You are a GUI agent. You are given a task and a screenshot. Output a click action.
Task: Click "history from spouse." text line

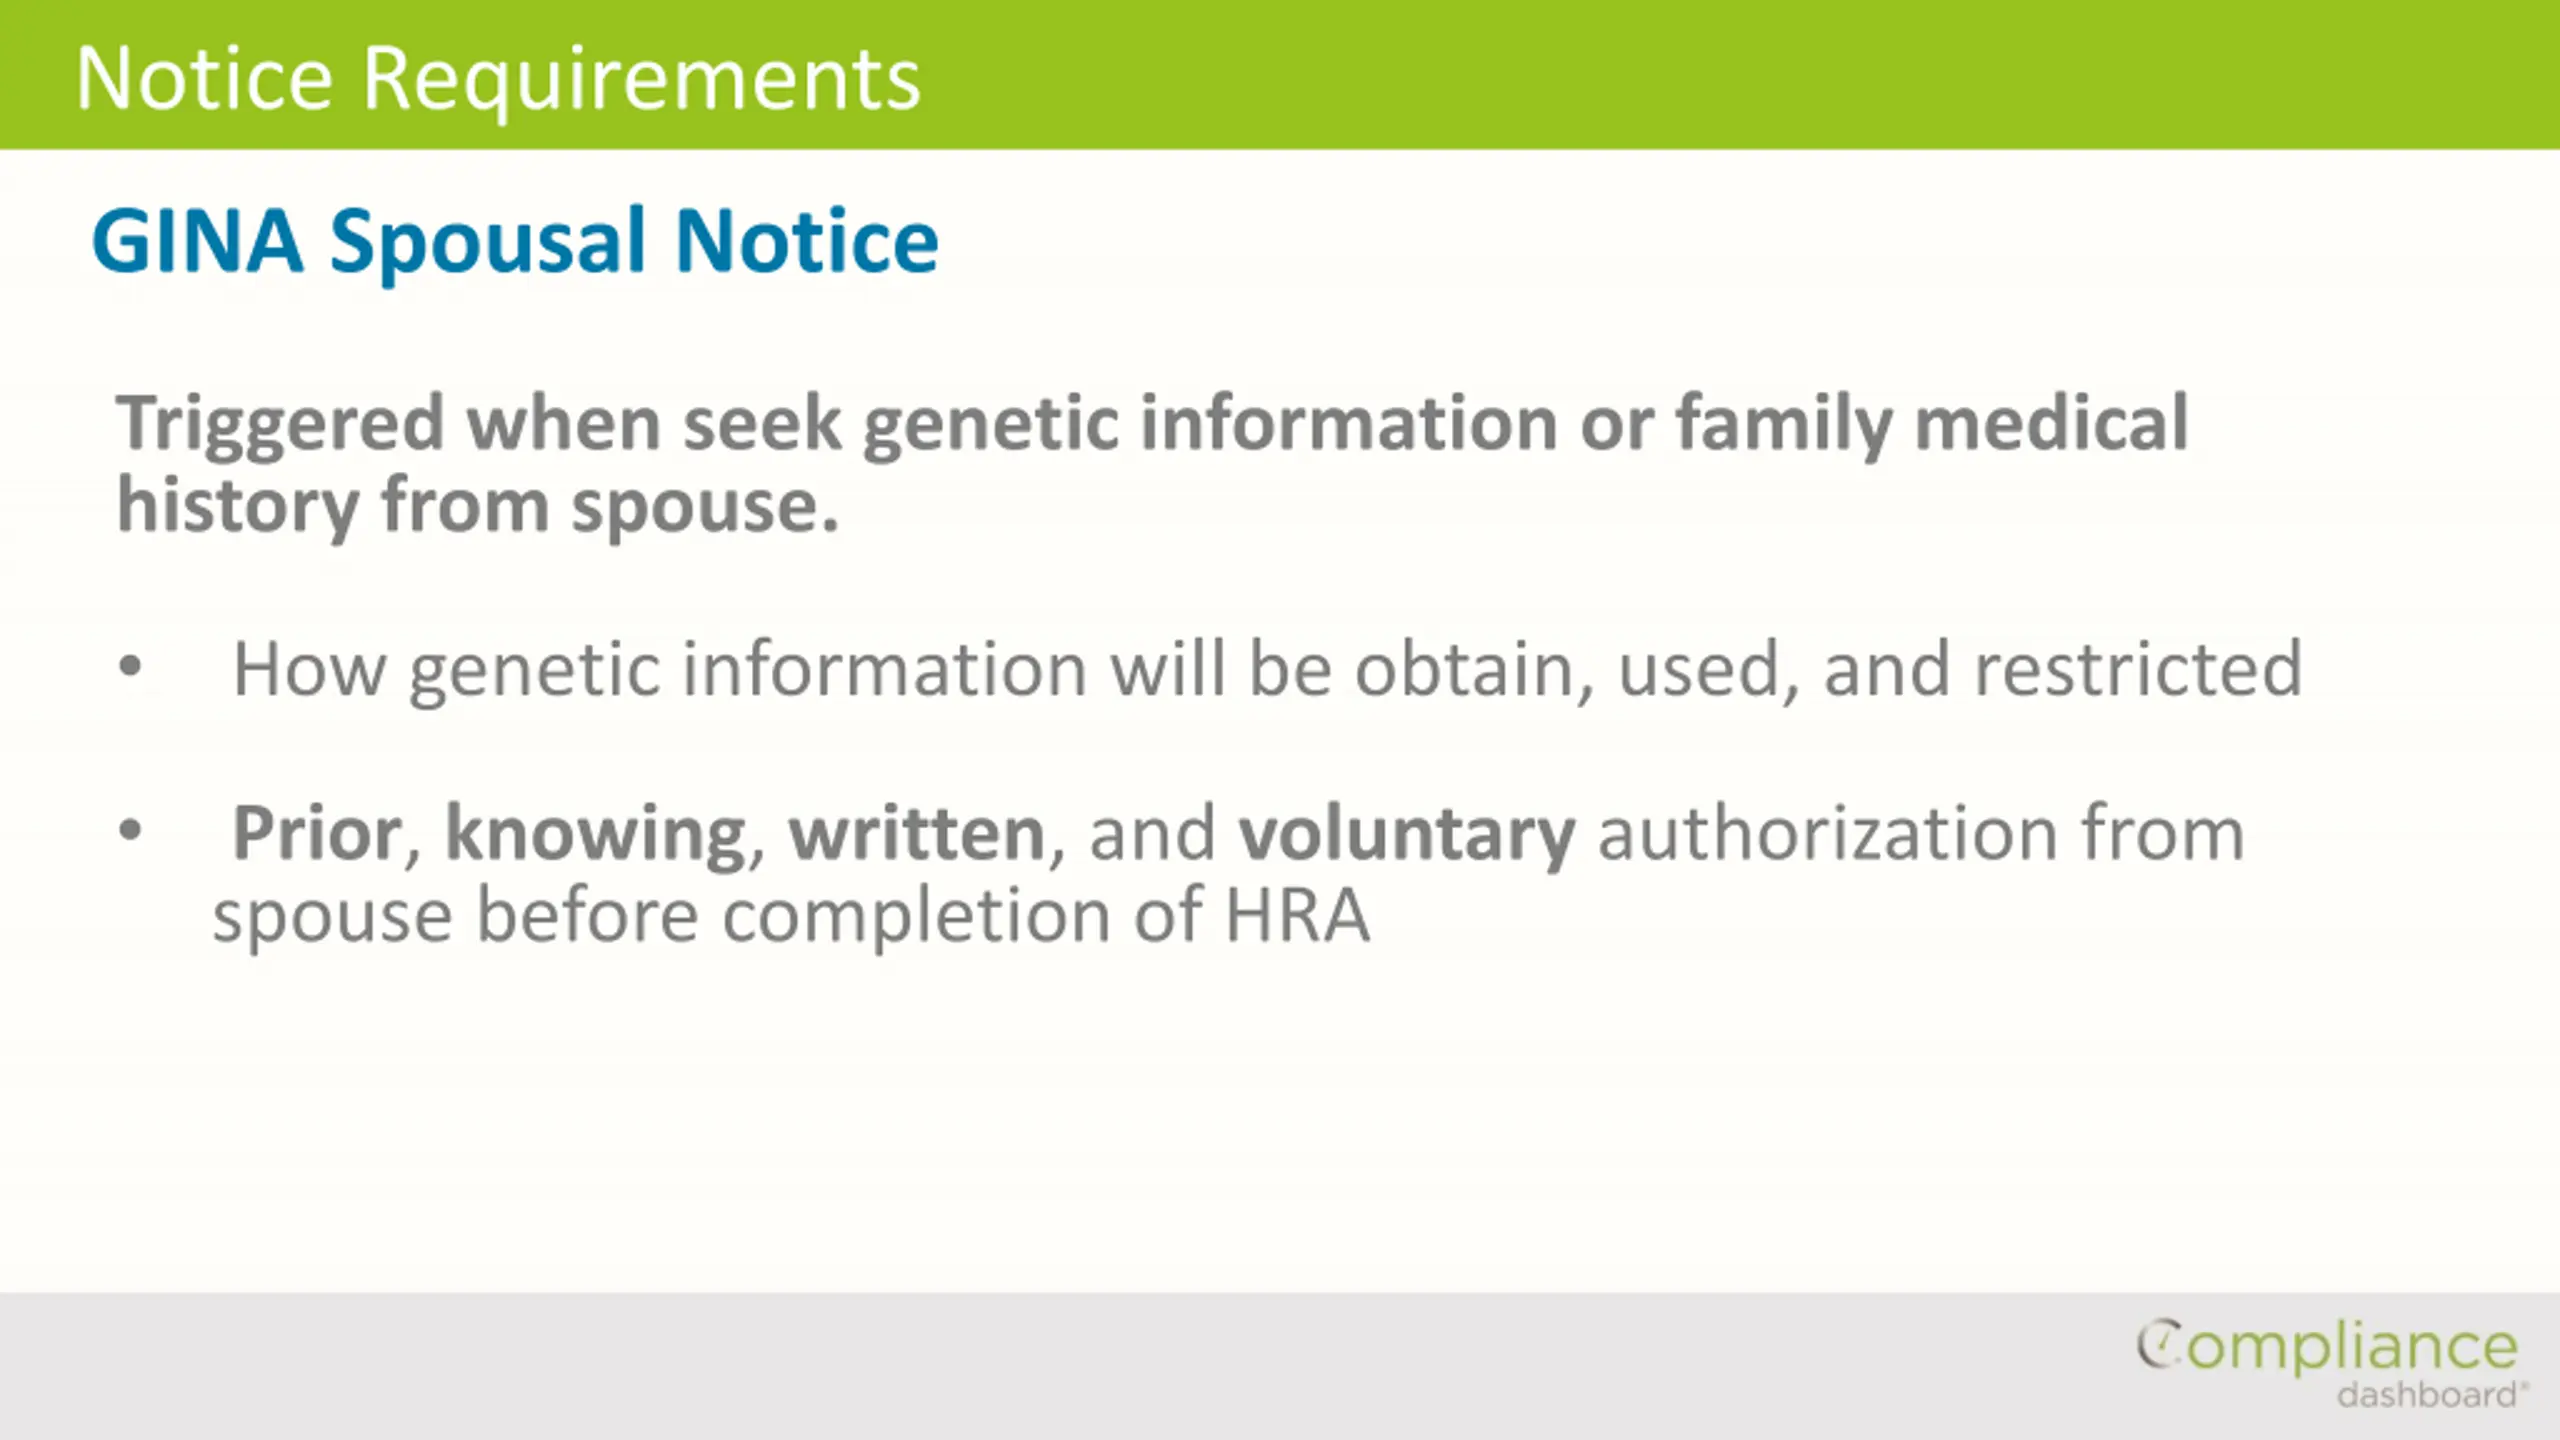tap(478, 506)
